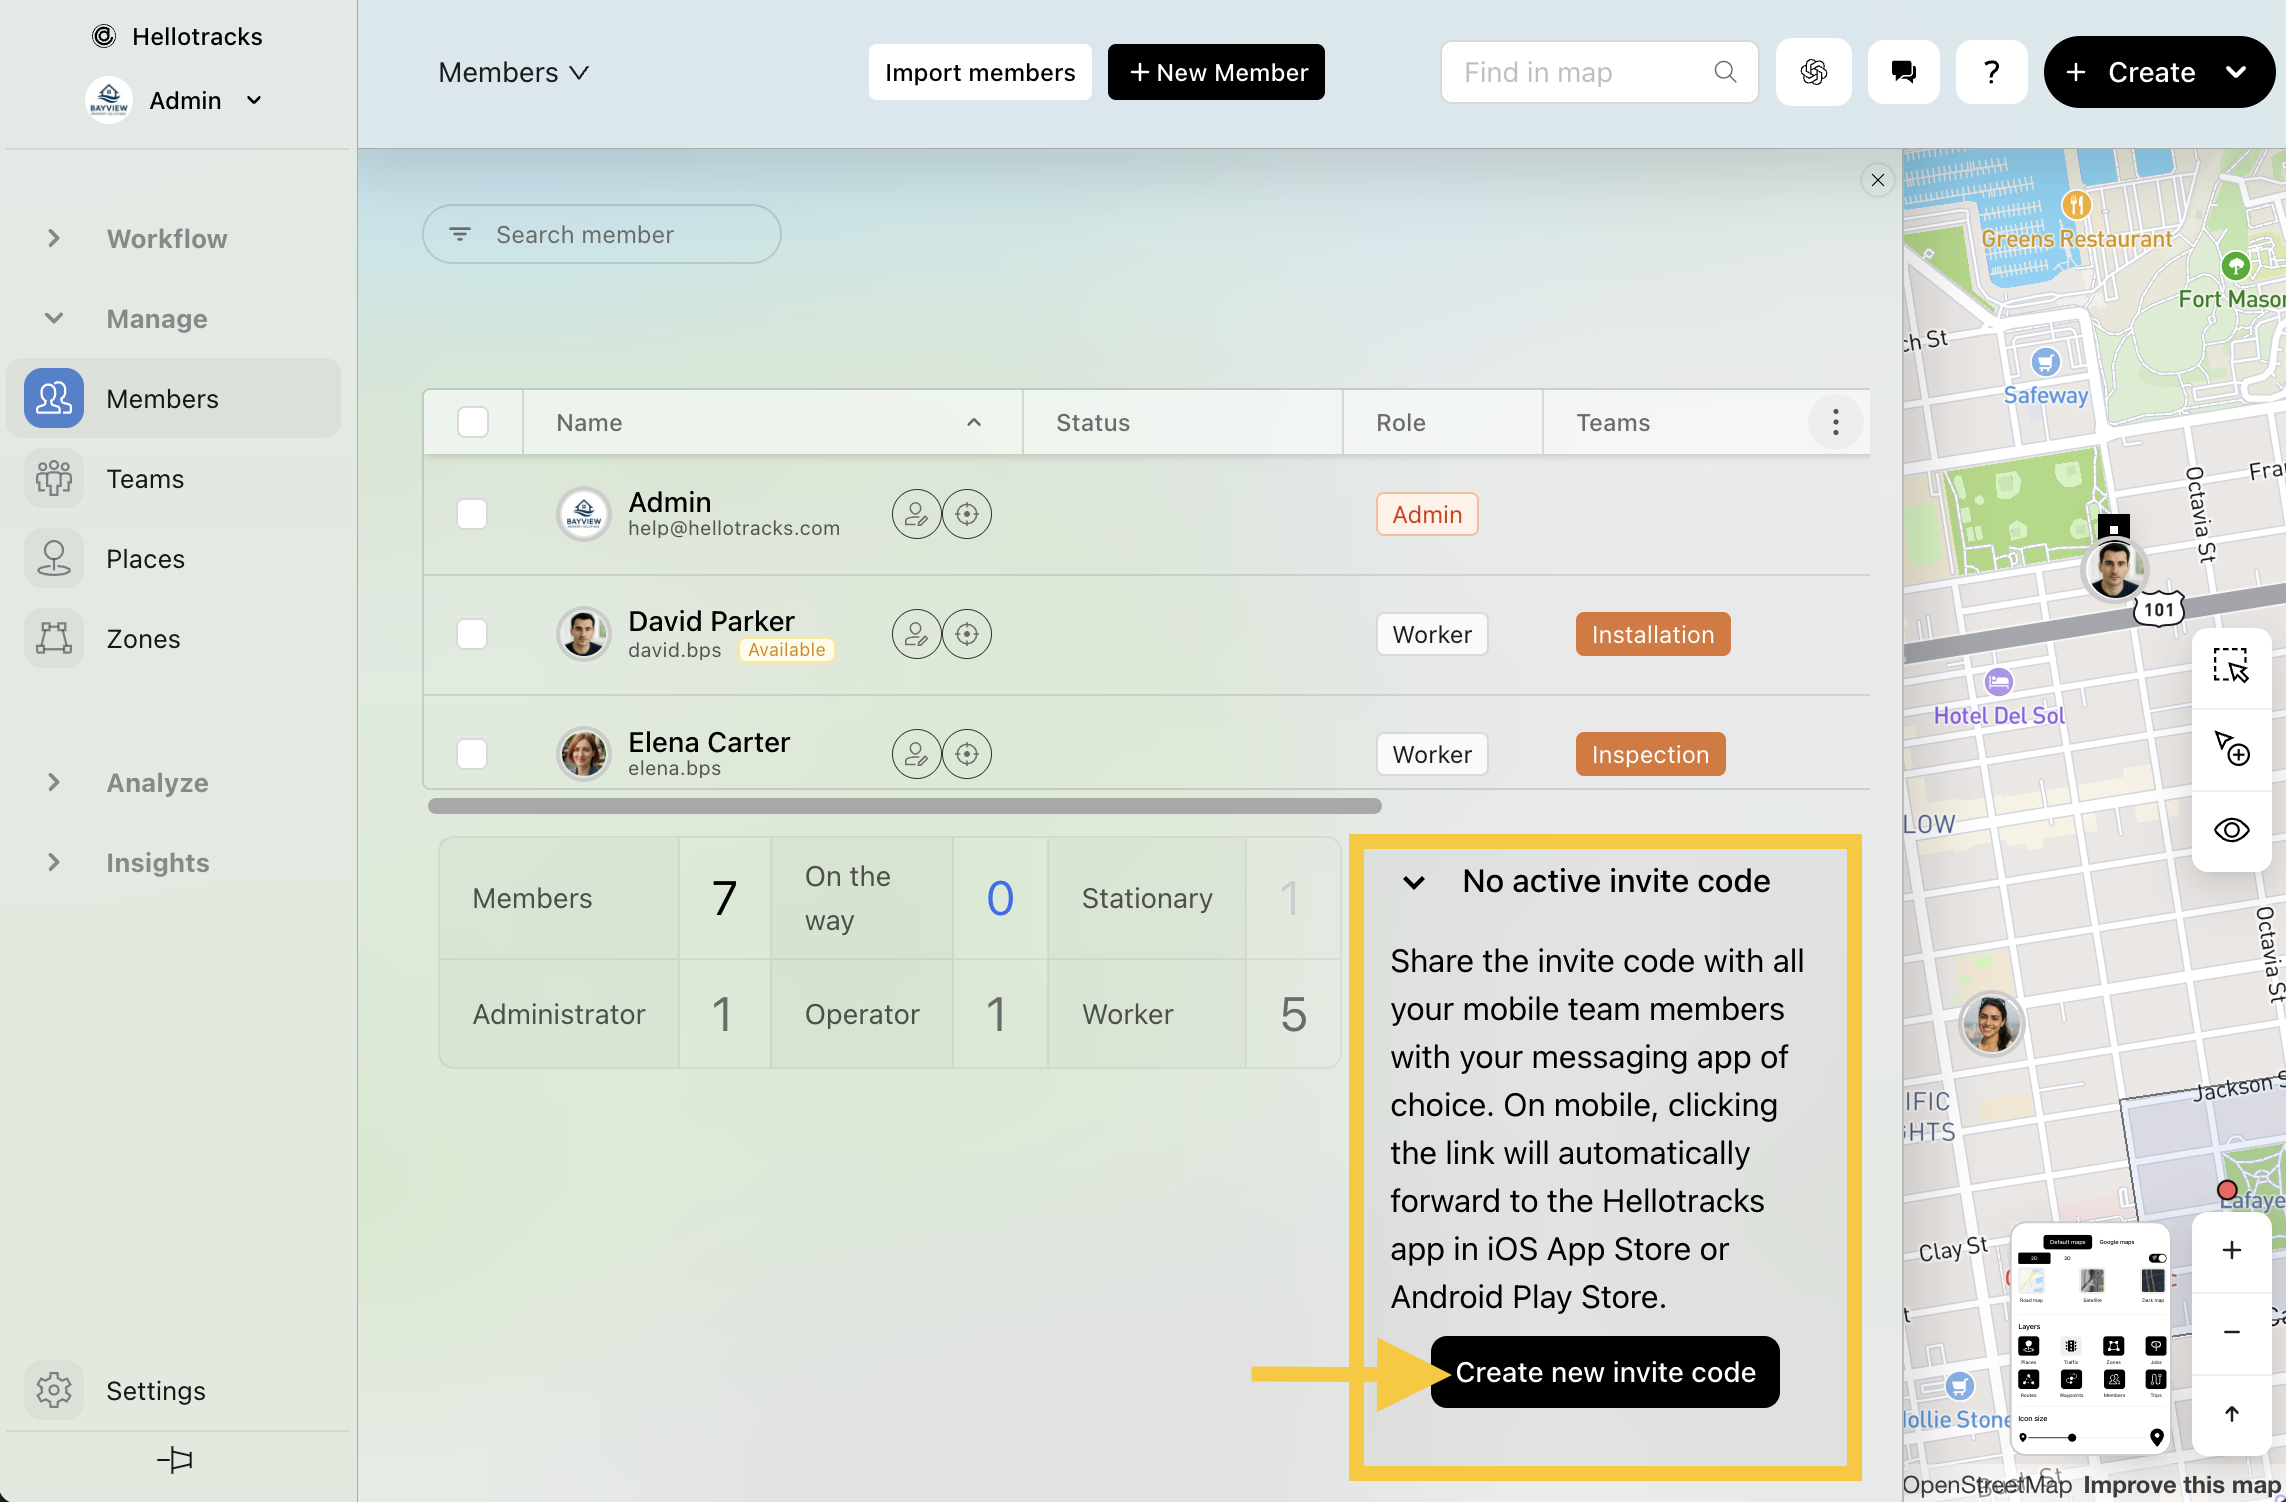
Task: Open Zones in the sidebar
Action: [x=173, y=638]
